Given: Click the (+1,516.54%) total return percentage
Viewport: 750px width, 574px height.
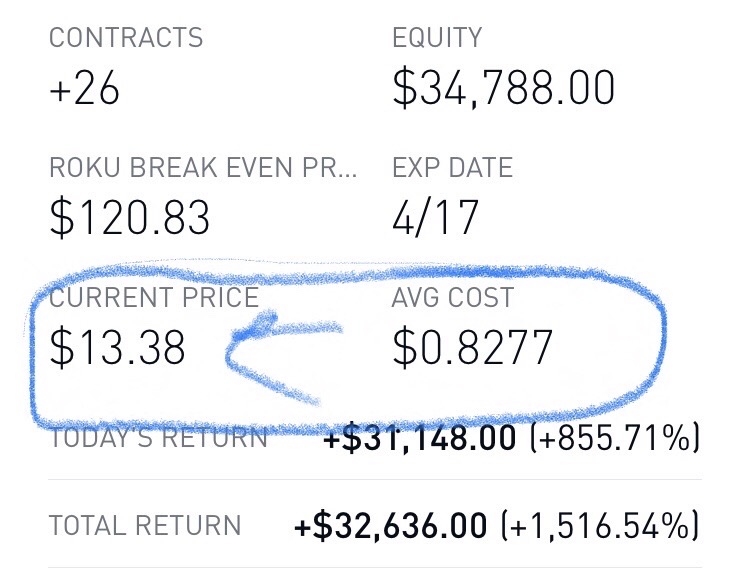Looking at the screenshot, I should (600, 525).
